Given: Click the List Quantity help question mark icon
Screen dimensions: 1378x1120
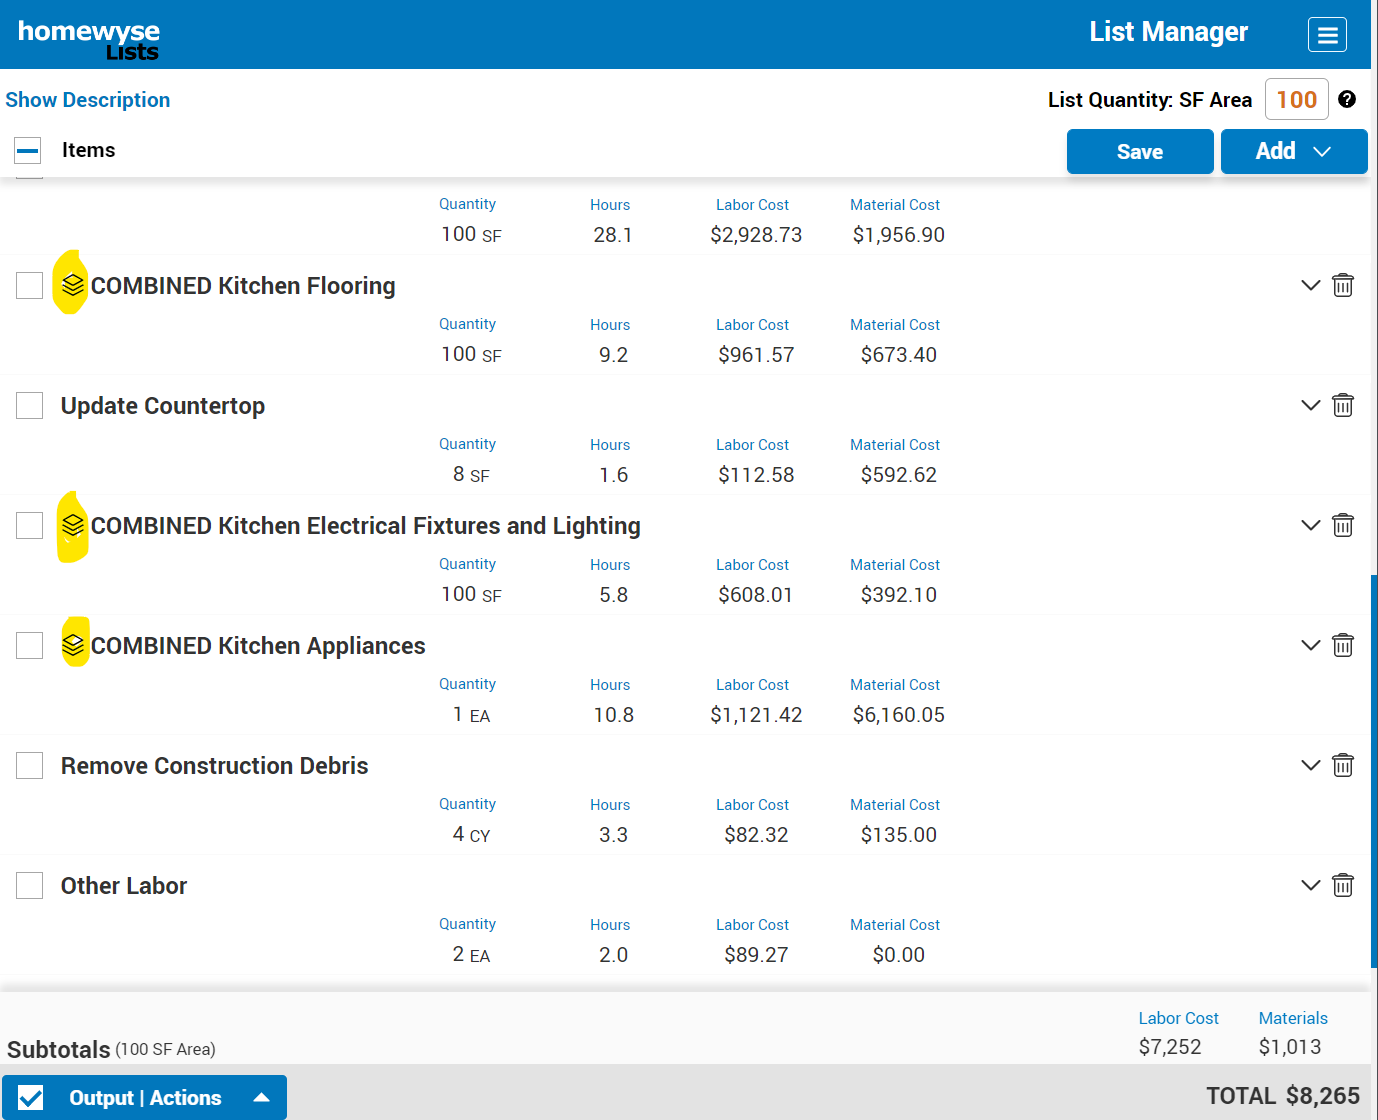Looking at the screenshot, I should click(x=1347, y=99).
